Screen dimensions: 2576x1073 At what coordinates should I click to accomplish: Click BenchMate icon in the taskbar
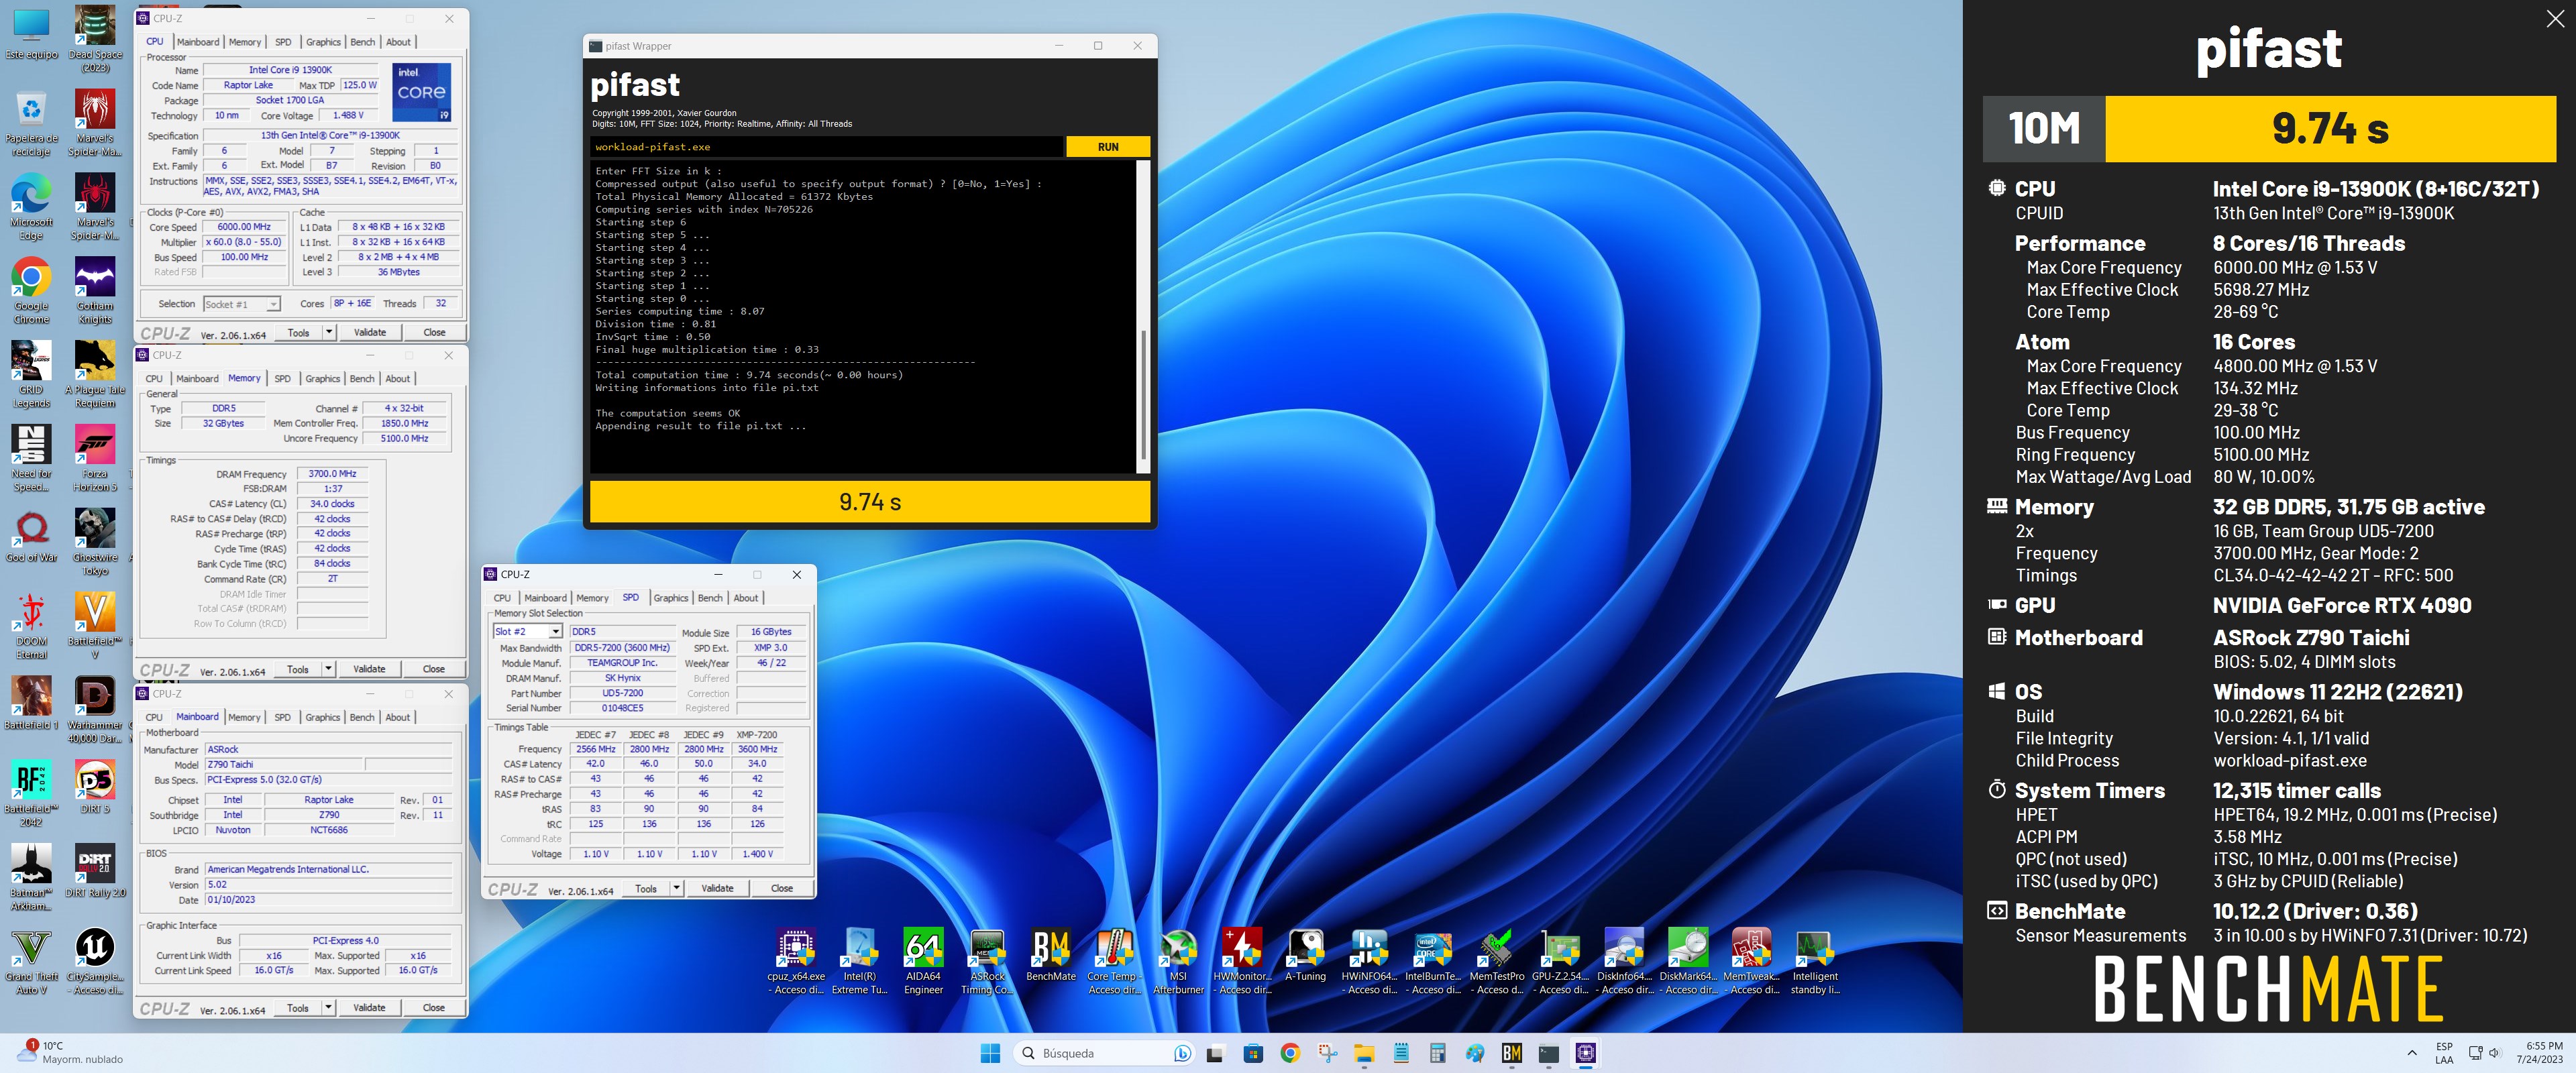[x=1511, y=1053]
